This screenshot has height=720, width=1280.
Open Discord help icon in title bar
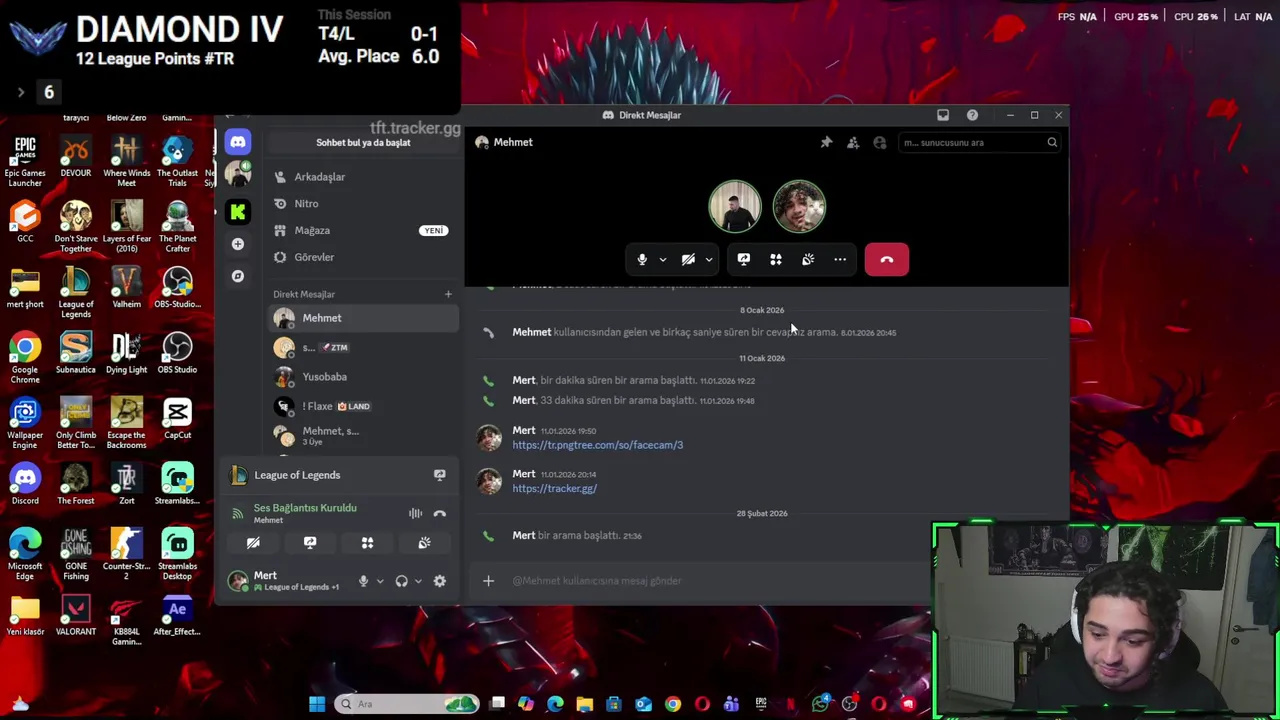point(972,115)
